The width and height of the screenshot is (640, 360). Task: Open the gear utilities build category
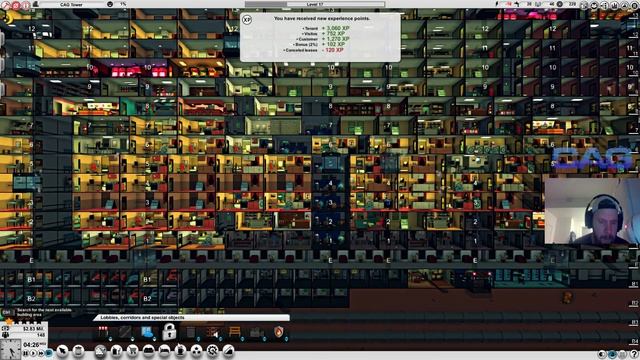point(212,351)
